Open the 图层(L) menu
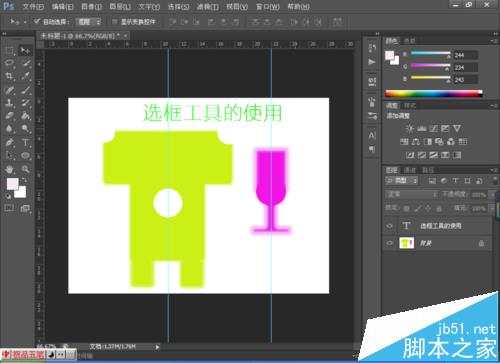 coord(120,7)
